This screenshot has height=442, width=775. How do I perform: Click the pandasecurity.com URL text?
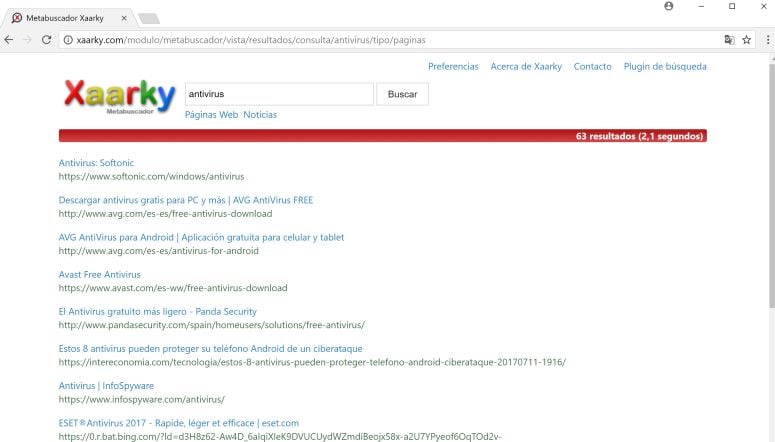pos(212,325)
